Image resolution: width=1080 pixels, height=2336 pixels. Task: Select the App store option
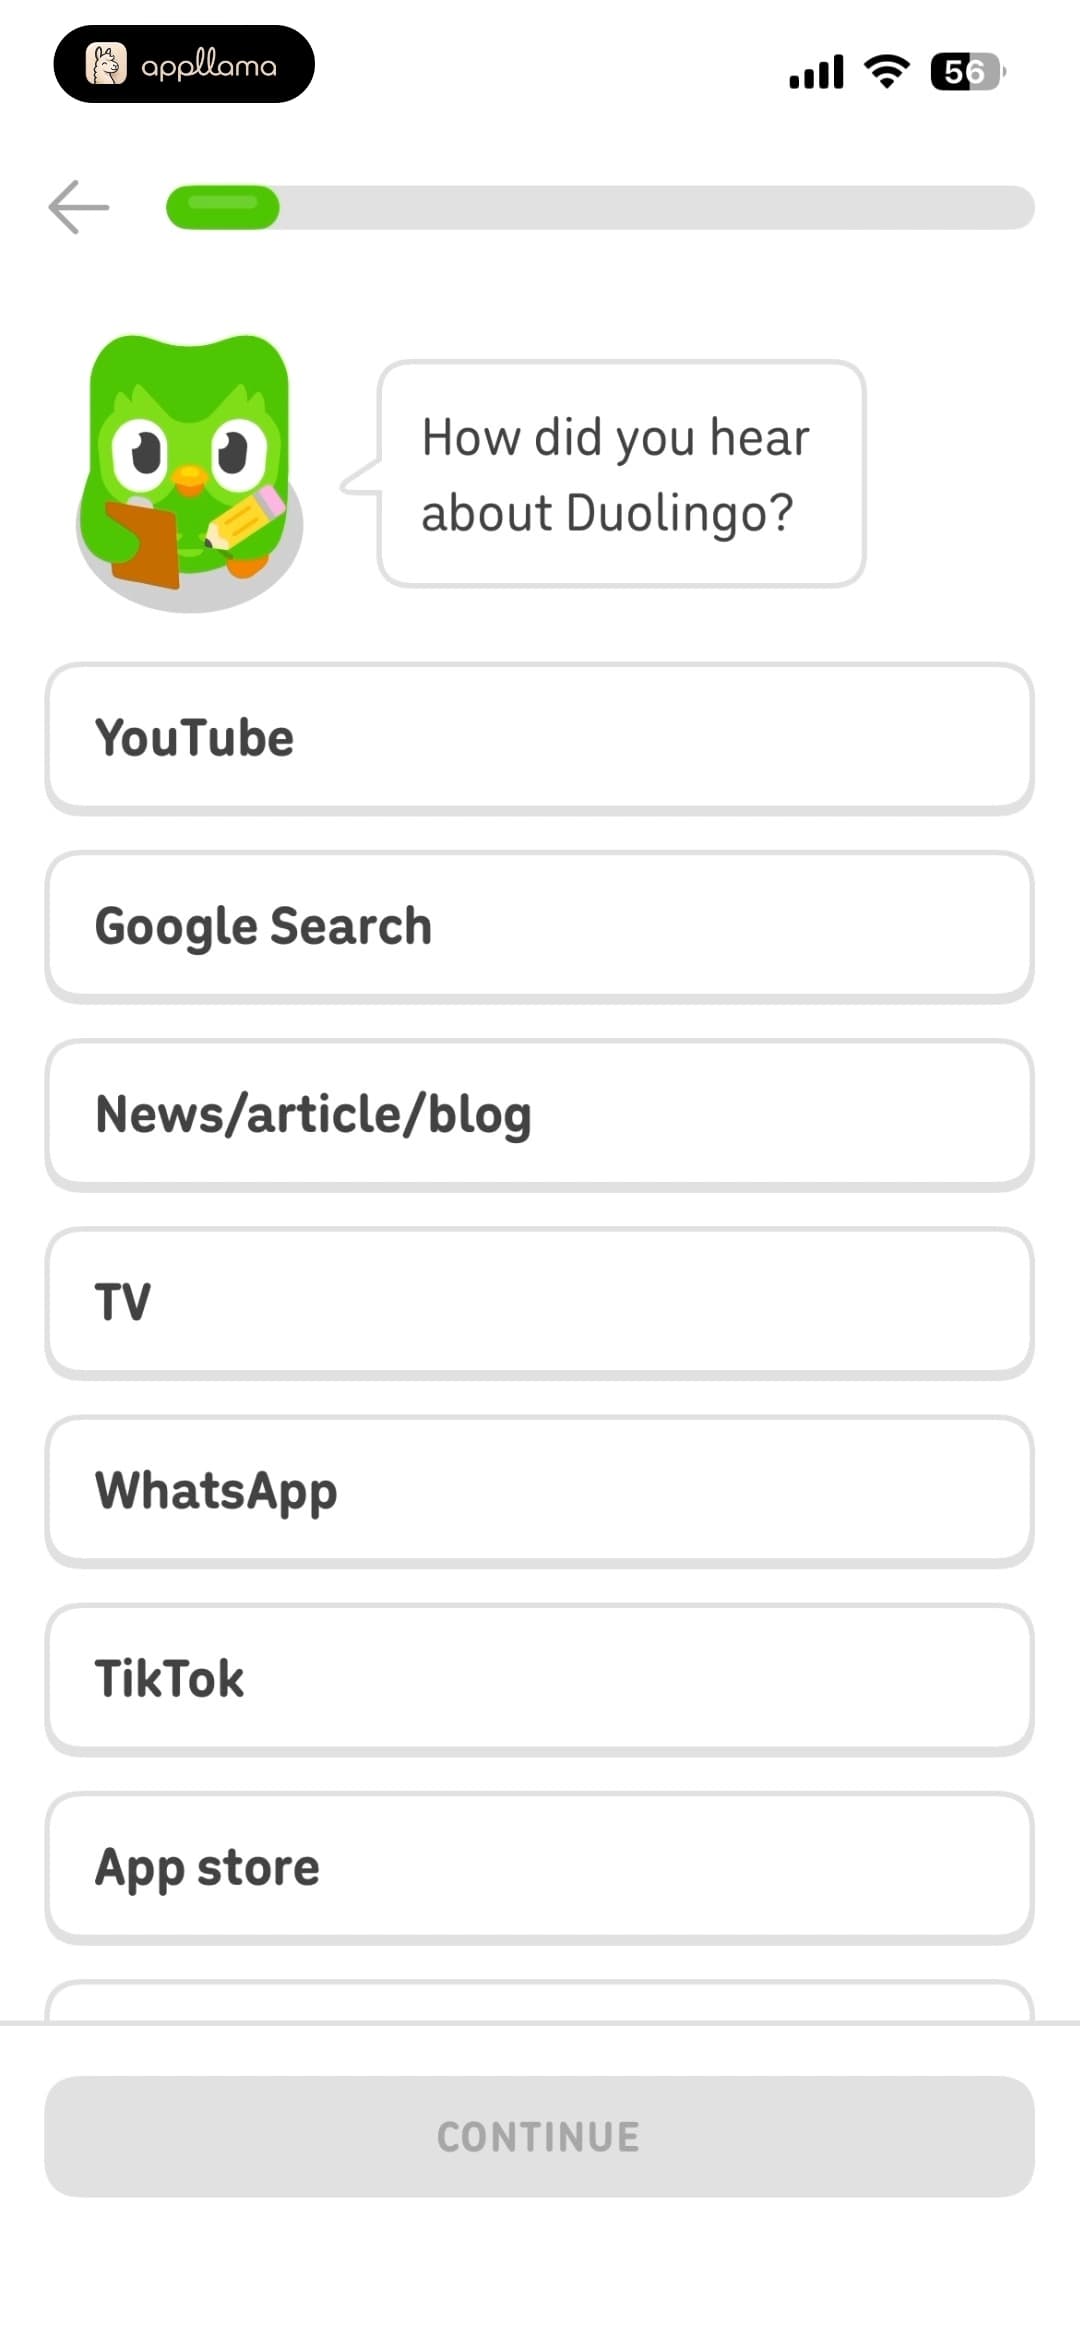pos(540,1867)
